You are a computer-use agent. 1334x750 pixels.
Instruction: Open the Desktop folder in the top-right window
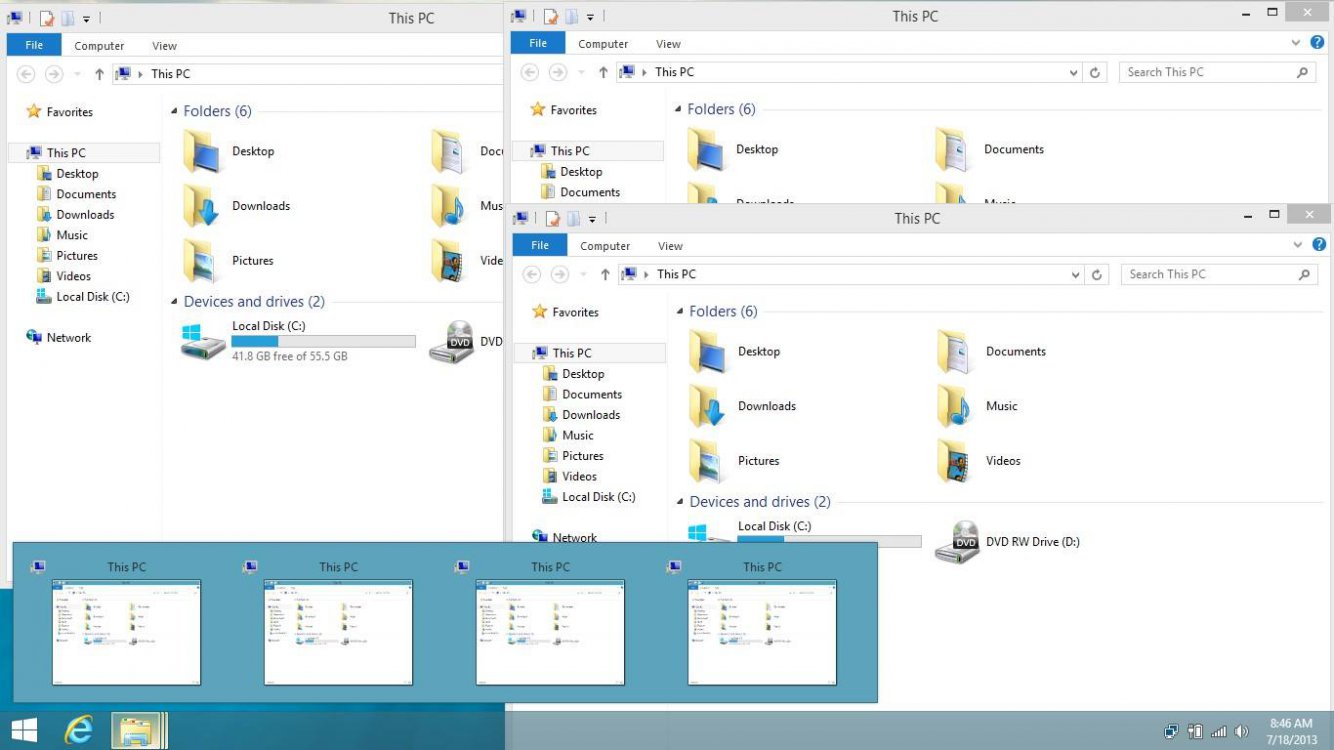point(732,150)
